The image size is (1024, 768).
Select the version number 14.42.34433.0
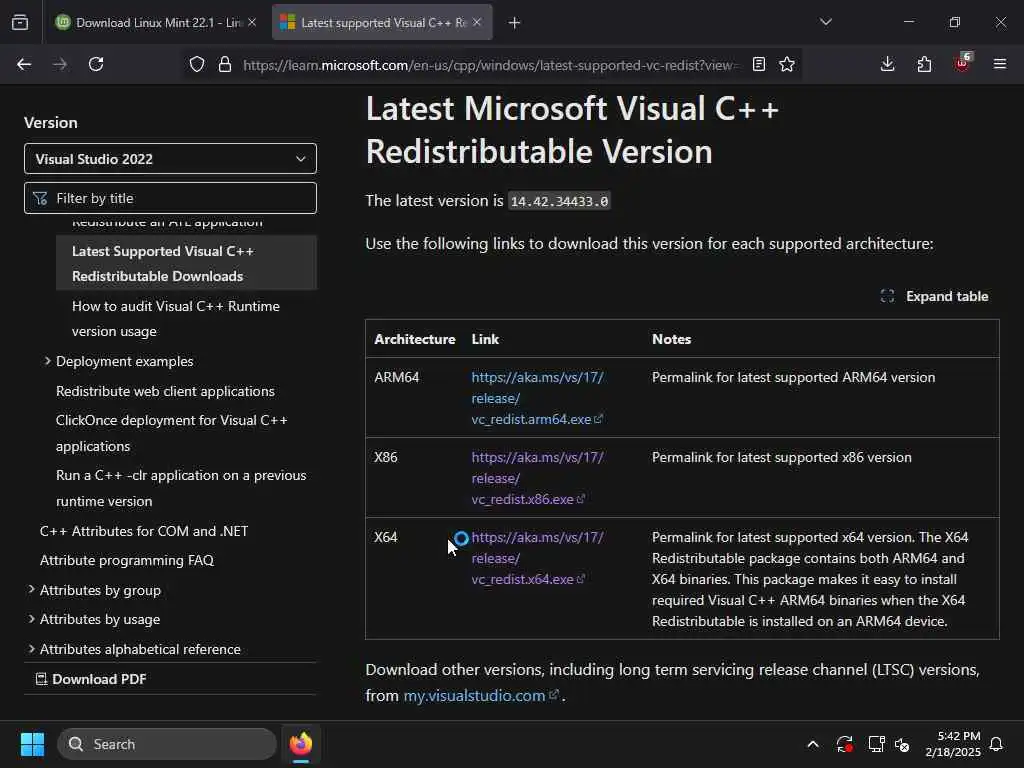(x=559, y=201)
